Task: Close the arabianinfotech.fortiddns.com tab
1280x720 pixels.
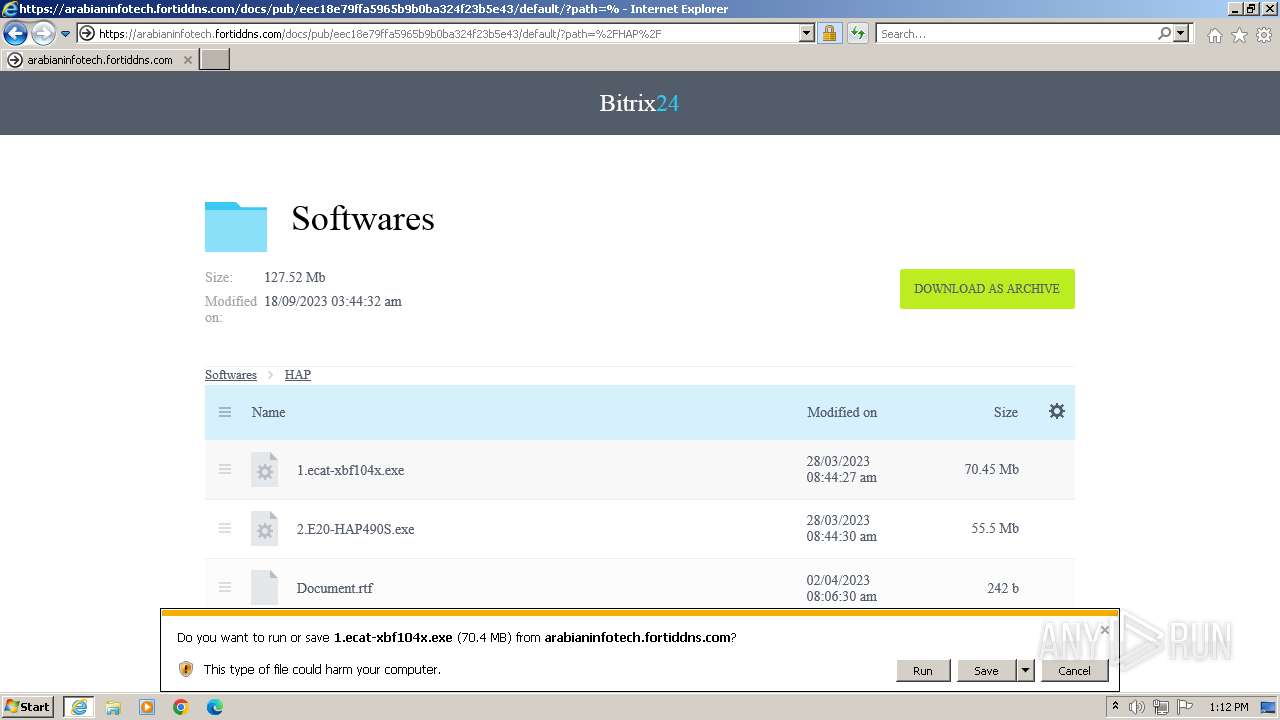Action: click(187, 60)
